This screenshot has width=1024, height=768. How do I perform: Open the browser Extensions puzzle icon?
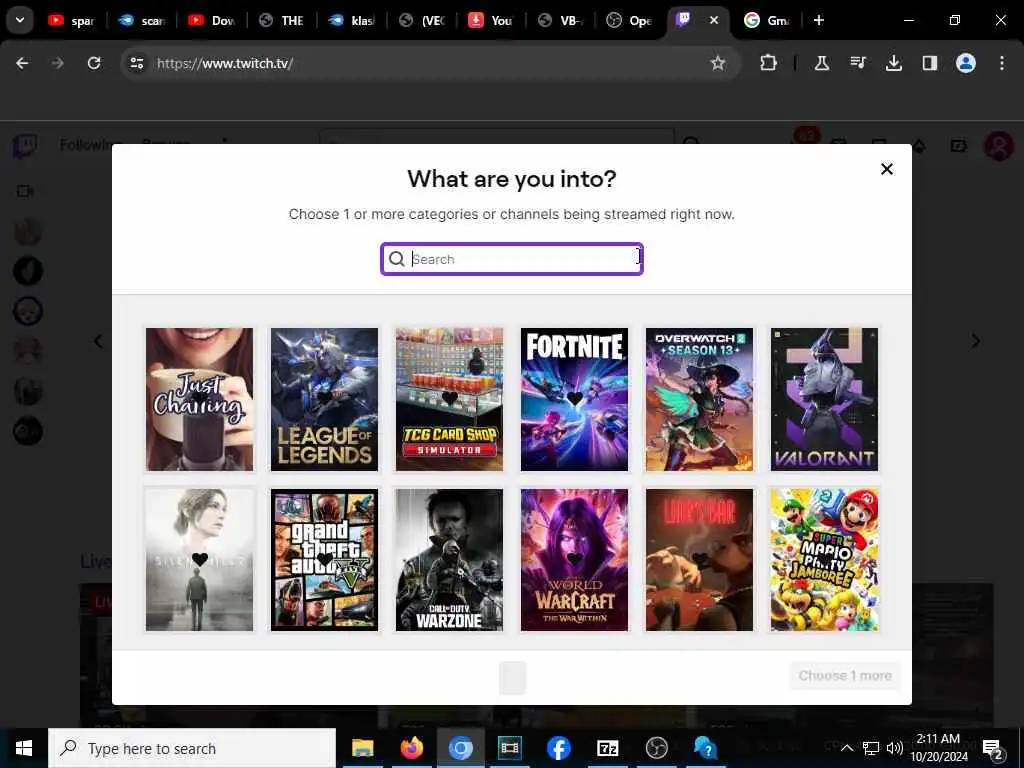pyautogui.click(x=769, y=63)
